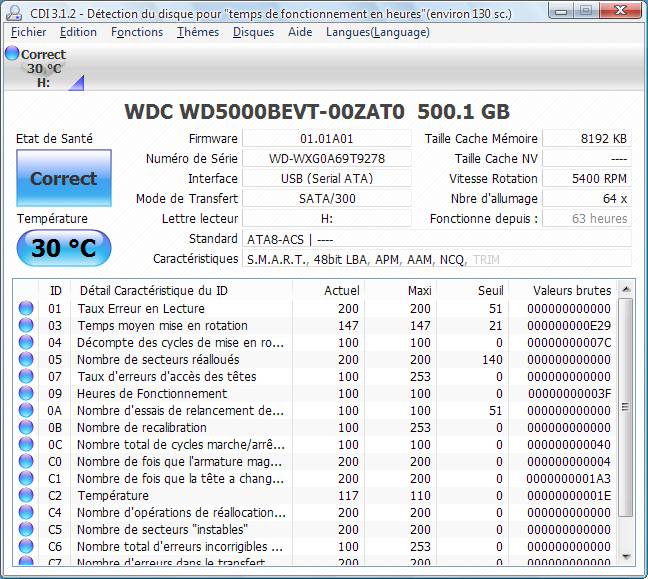This screenshot has height=579, width=648.
Task: Click the status orb for ID 03 row
Action: point(26,325)
